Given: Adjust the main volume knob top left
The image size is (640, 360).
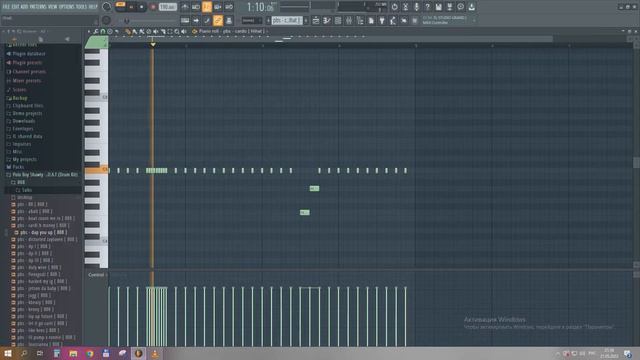Looking at the screenshot, I should click(x=107, y=7).
